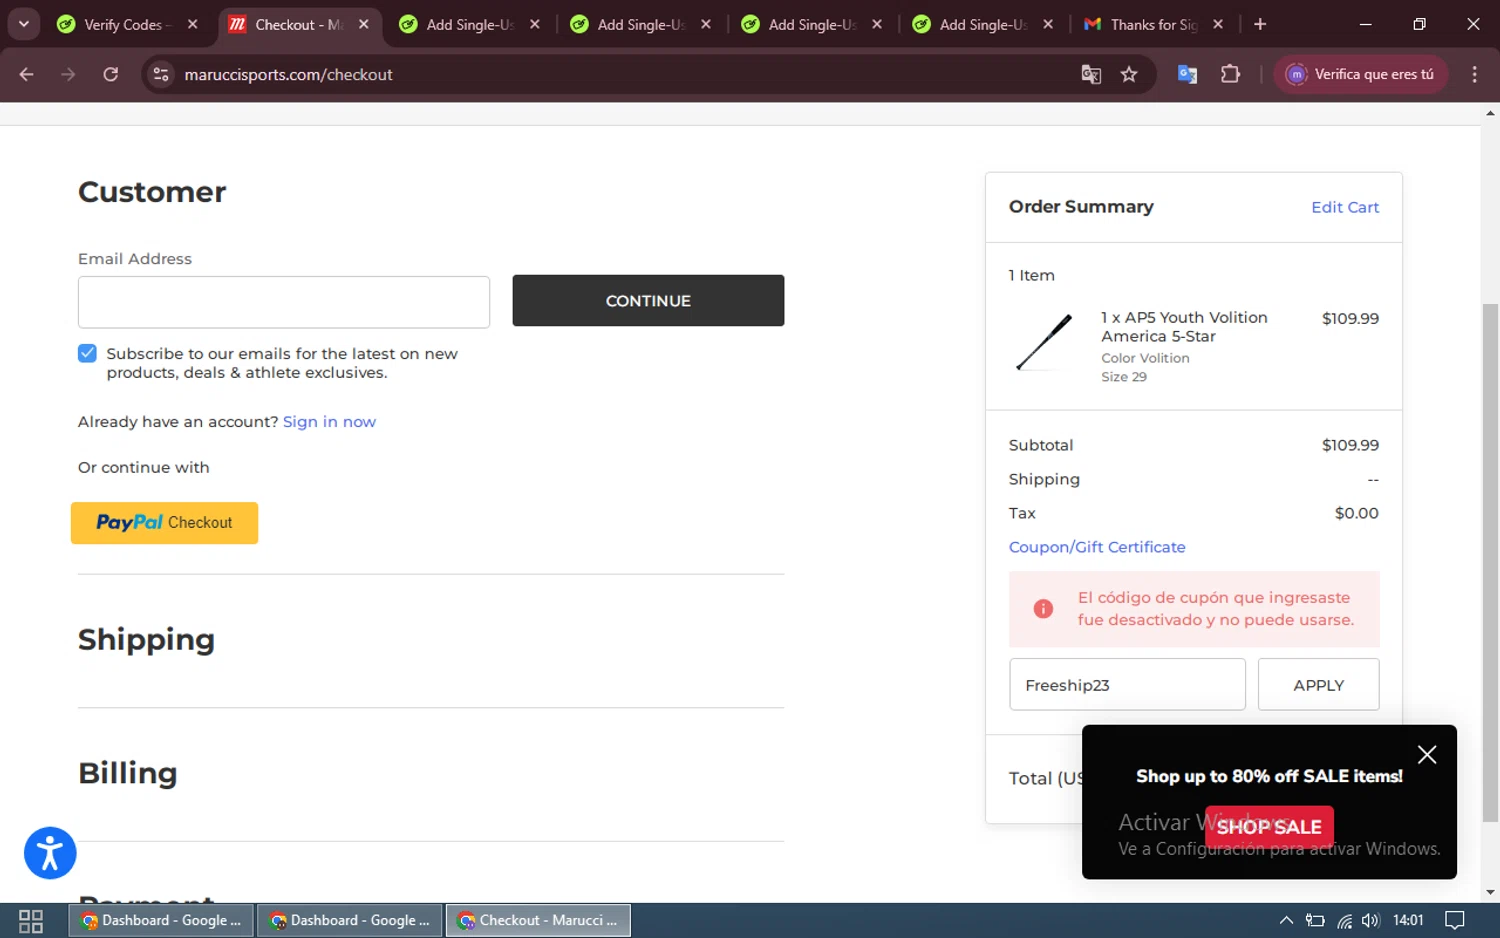This screenshot has height=938, width=1500.
Task: Click the Shipping section heading
Action: pyautogui.click(x=146, y=640)
